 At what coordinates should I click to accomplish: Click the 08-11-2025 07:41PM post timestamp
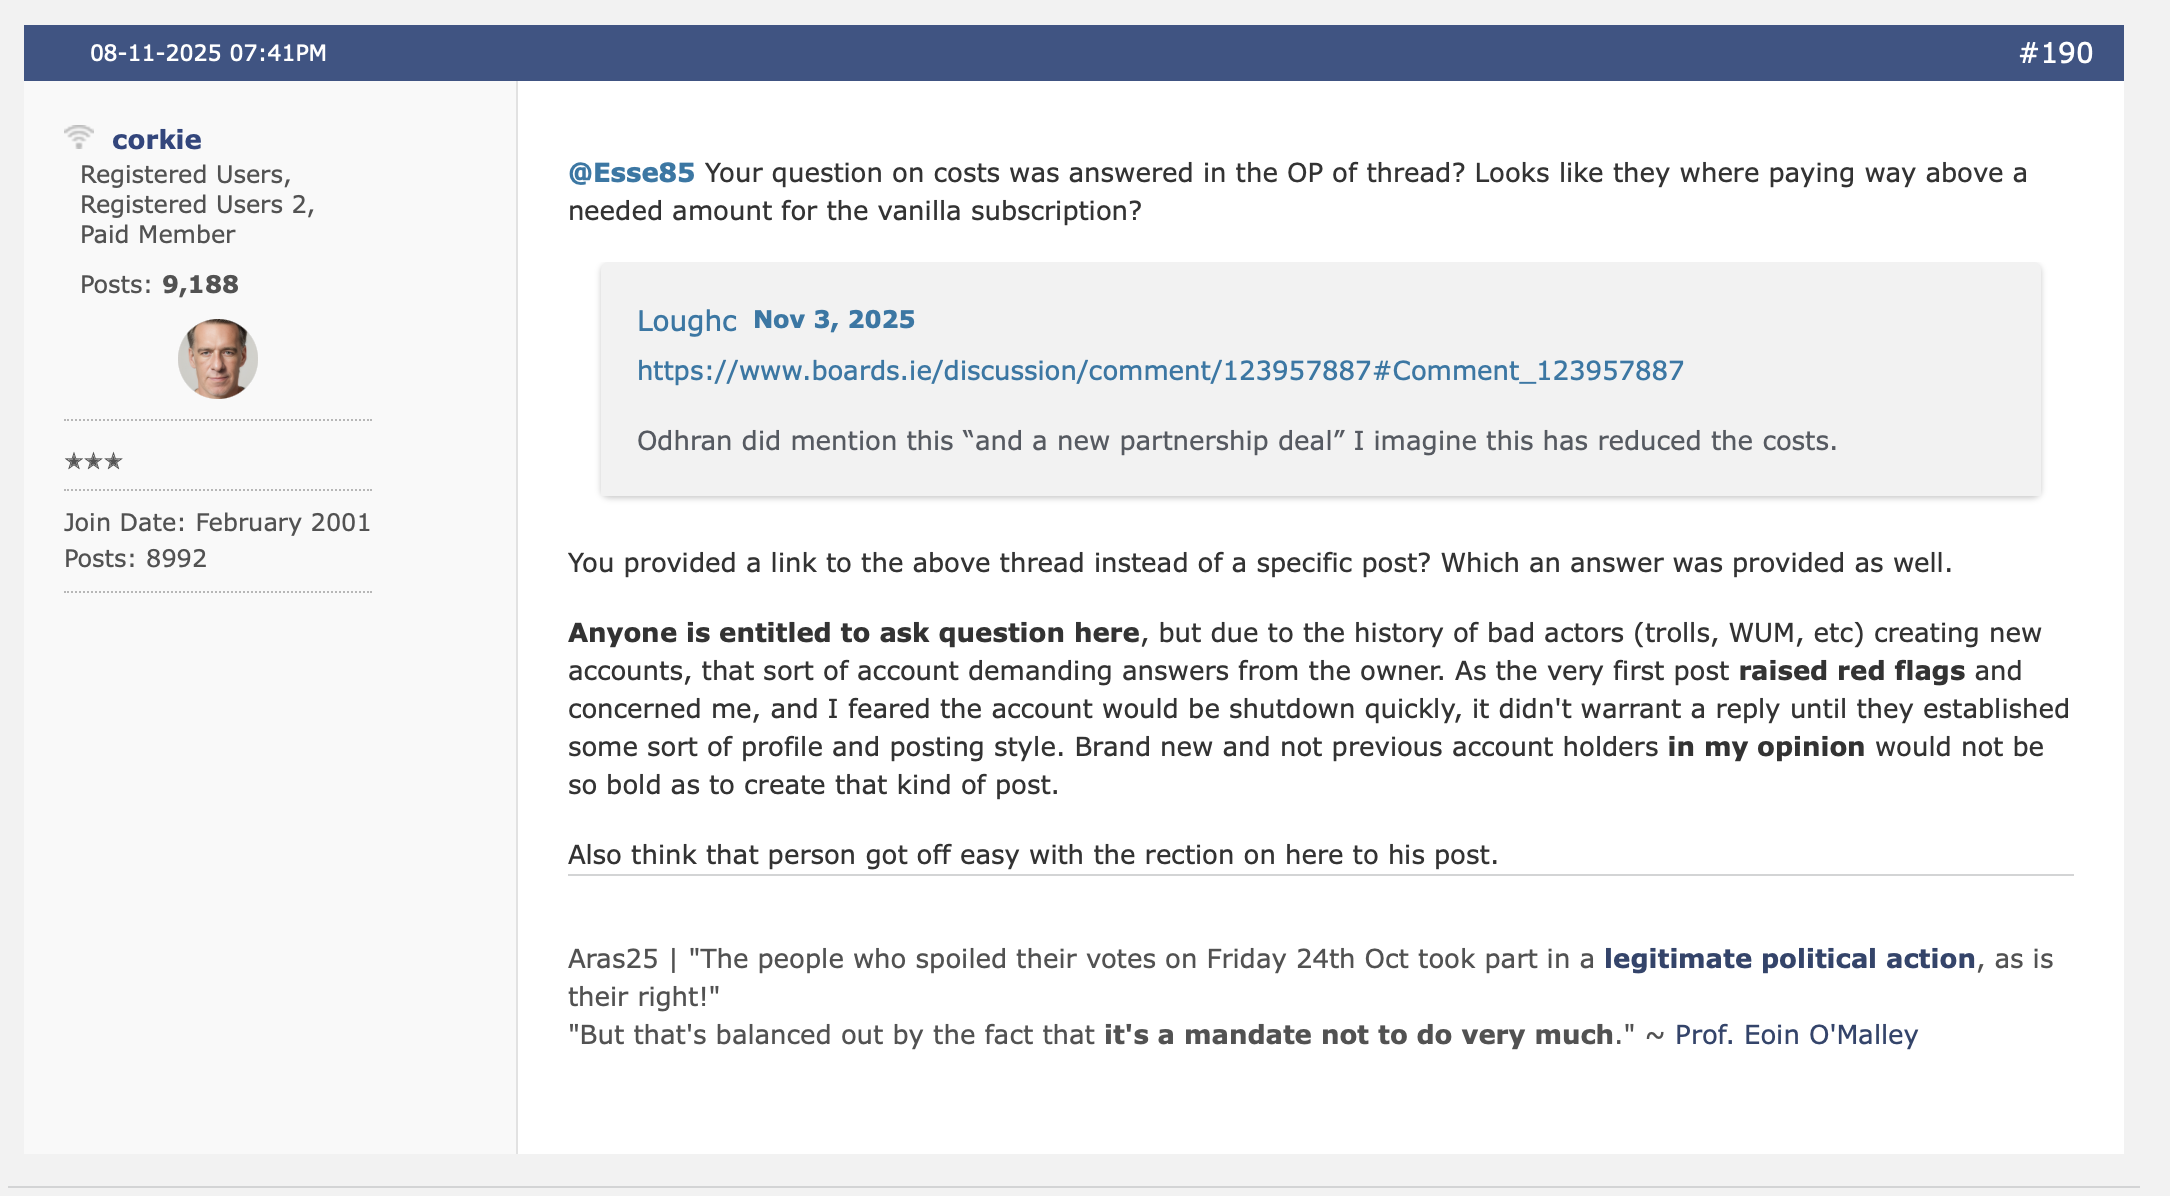pyautogui.click(x=208, y=53)
